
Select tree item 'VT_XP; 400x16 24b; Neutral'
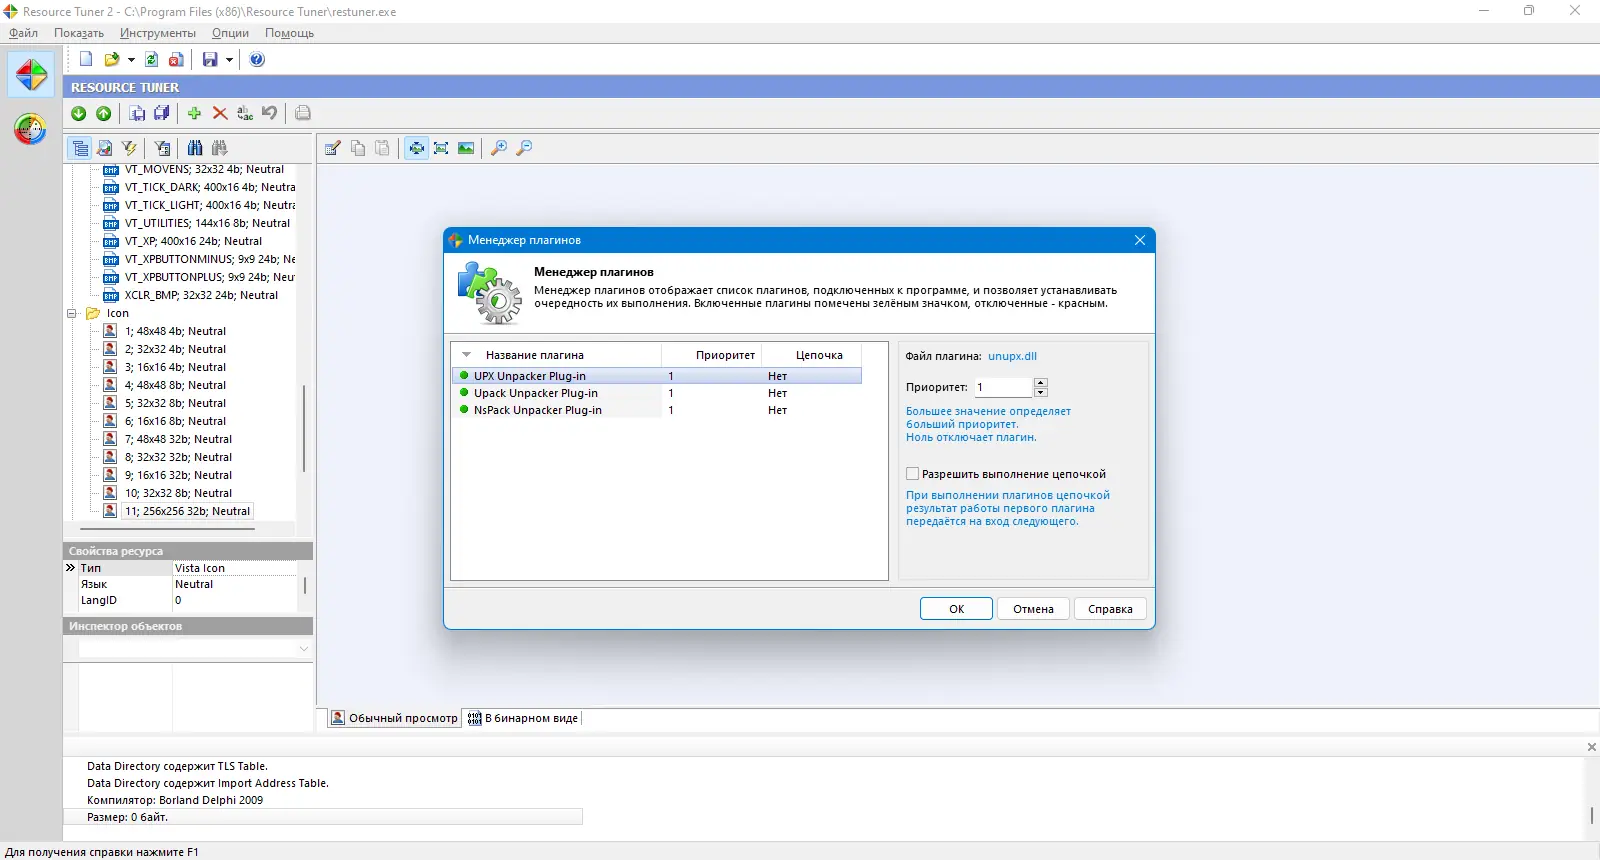tap(193, 241)
